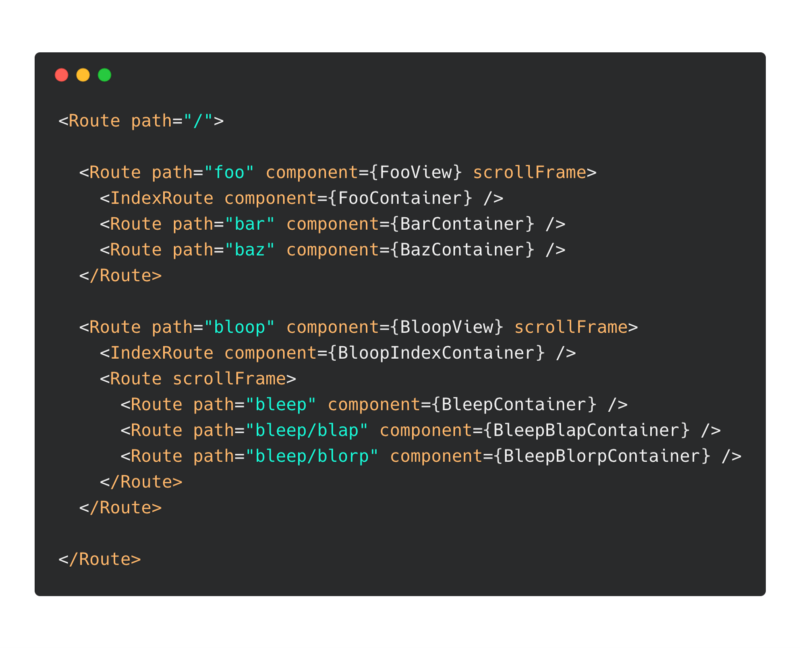Click the green maximize window dot
The width and height of the screenshot is (800, 648).
(104, 75)
